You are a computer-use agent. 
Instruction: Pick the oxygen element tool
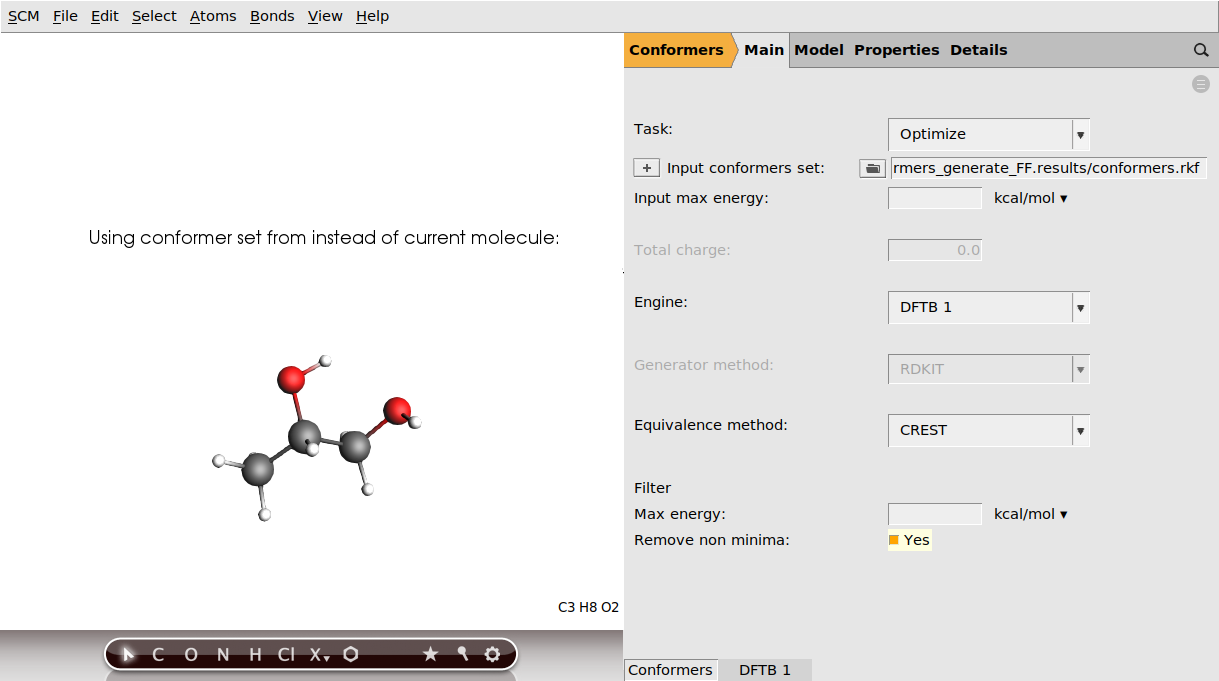pos(190,654)
